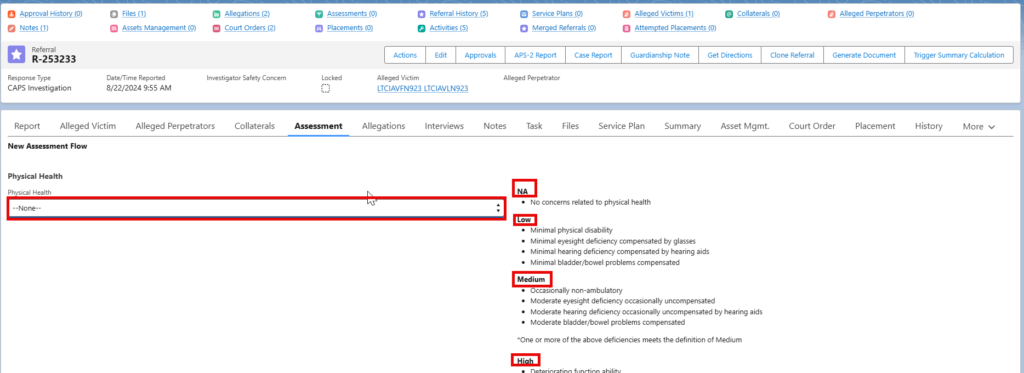1024x373 pixels.
Task: Select the Assessment tab
Action: click(318, 126)
